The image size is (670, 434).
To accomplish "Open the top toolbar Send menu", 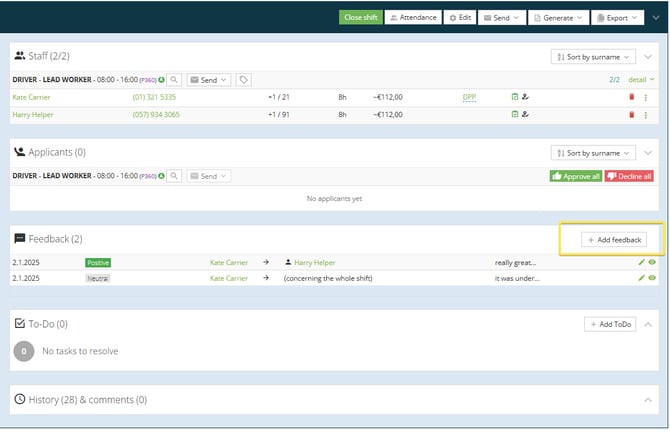I will pos(500,17).
